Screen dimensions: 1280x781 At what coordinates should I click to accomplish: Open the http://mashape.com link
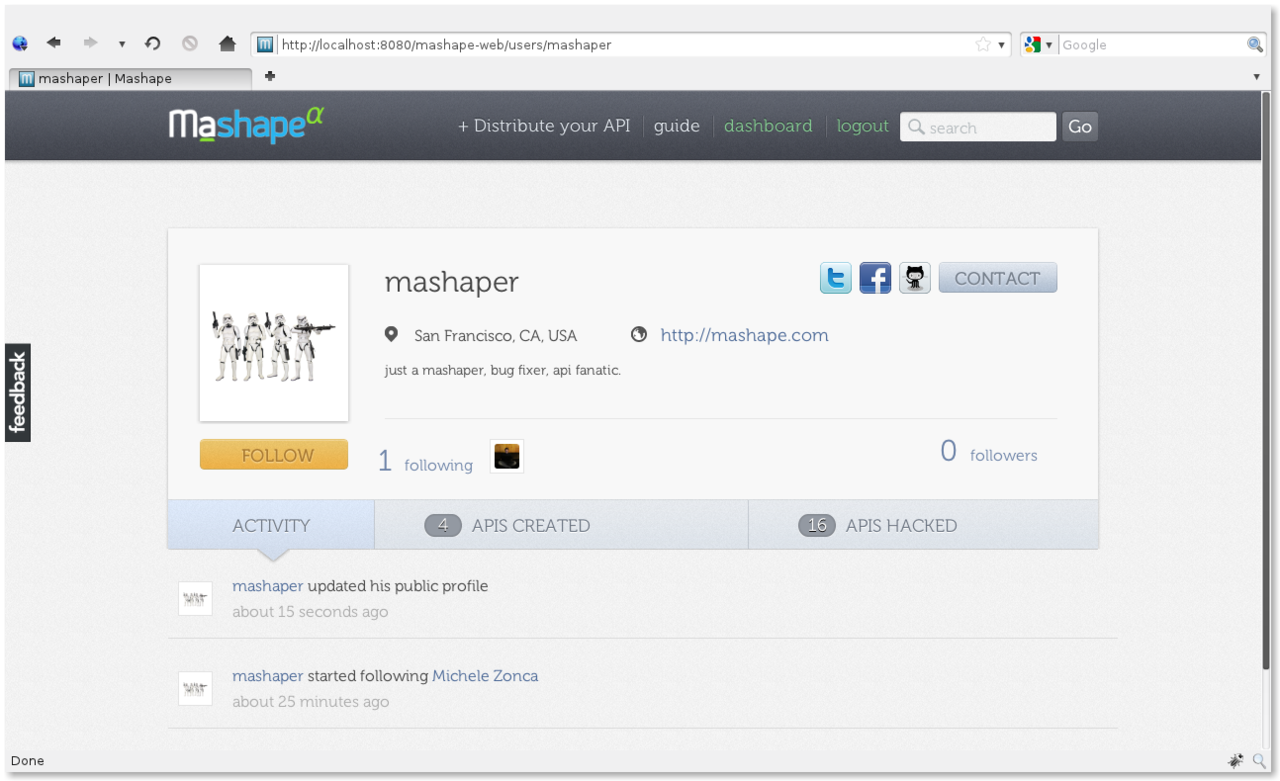pyautogui.click(x=744, y=335)
